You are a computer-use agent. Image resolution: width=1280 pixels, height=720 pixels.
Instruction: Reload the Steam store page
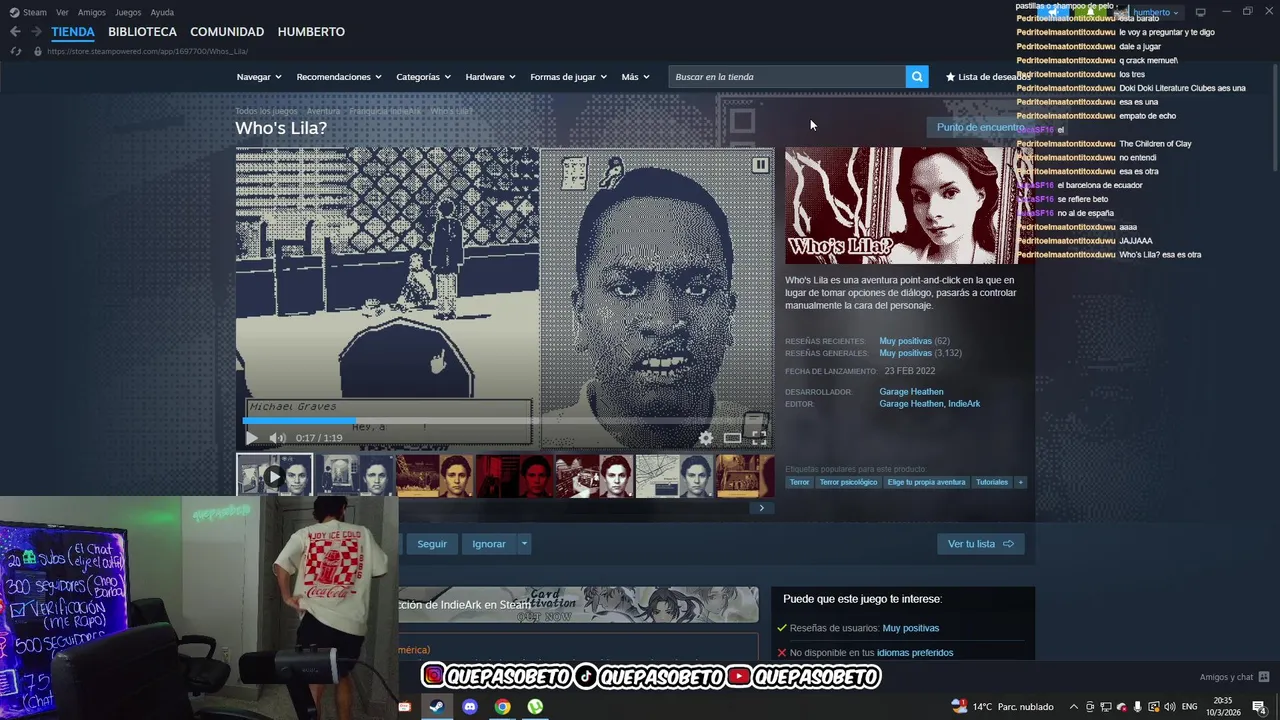click(15, 51)
